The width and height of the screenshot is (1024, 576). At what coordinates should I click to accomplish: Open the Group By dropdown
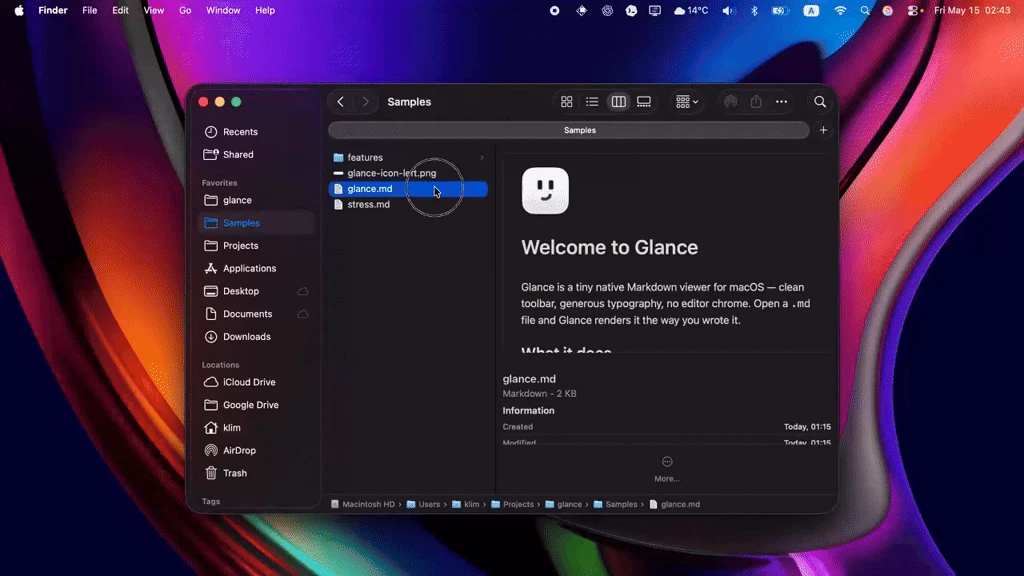686,102
